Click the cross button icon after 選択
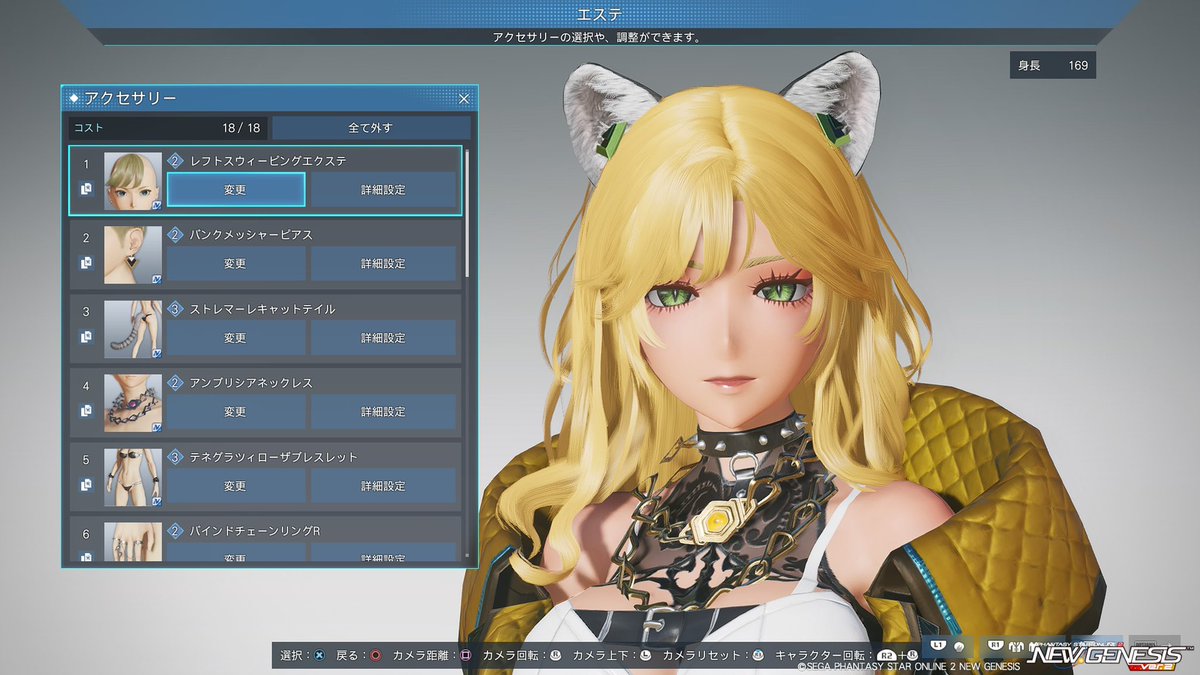1200x675 pixels. [319, 656]
